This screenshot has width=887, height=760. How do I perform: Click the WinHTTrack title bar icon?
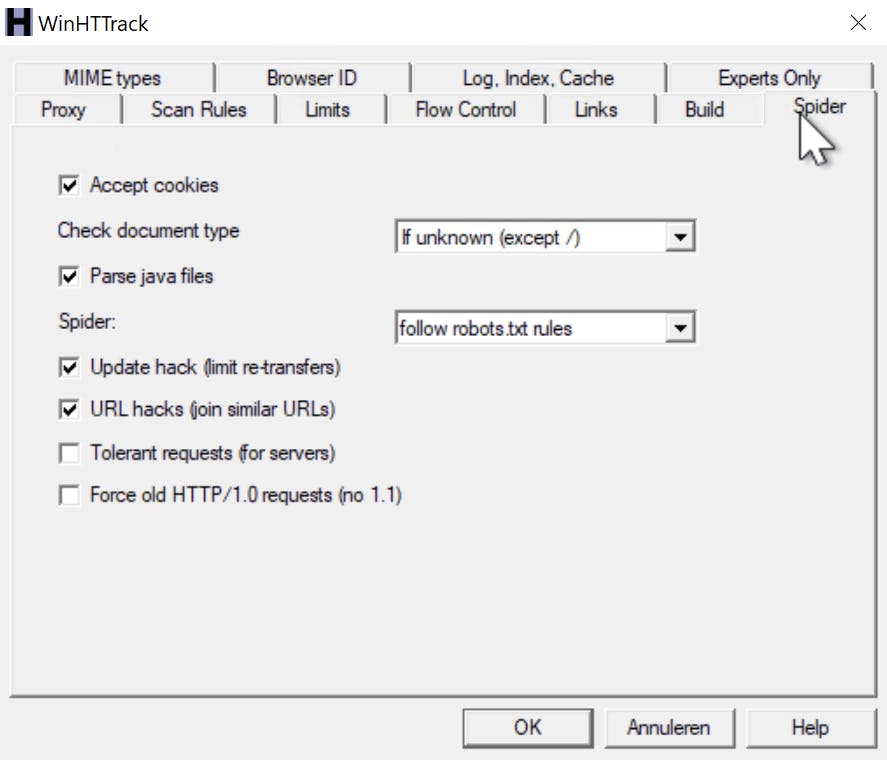pyautogui.click(x=19, y=23)
